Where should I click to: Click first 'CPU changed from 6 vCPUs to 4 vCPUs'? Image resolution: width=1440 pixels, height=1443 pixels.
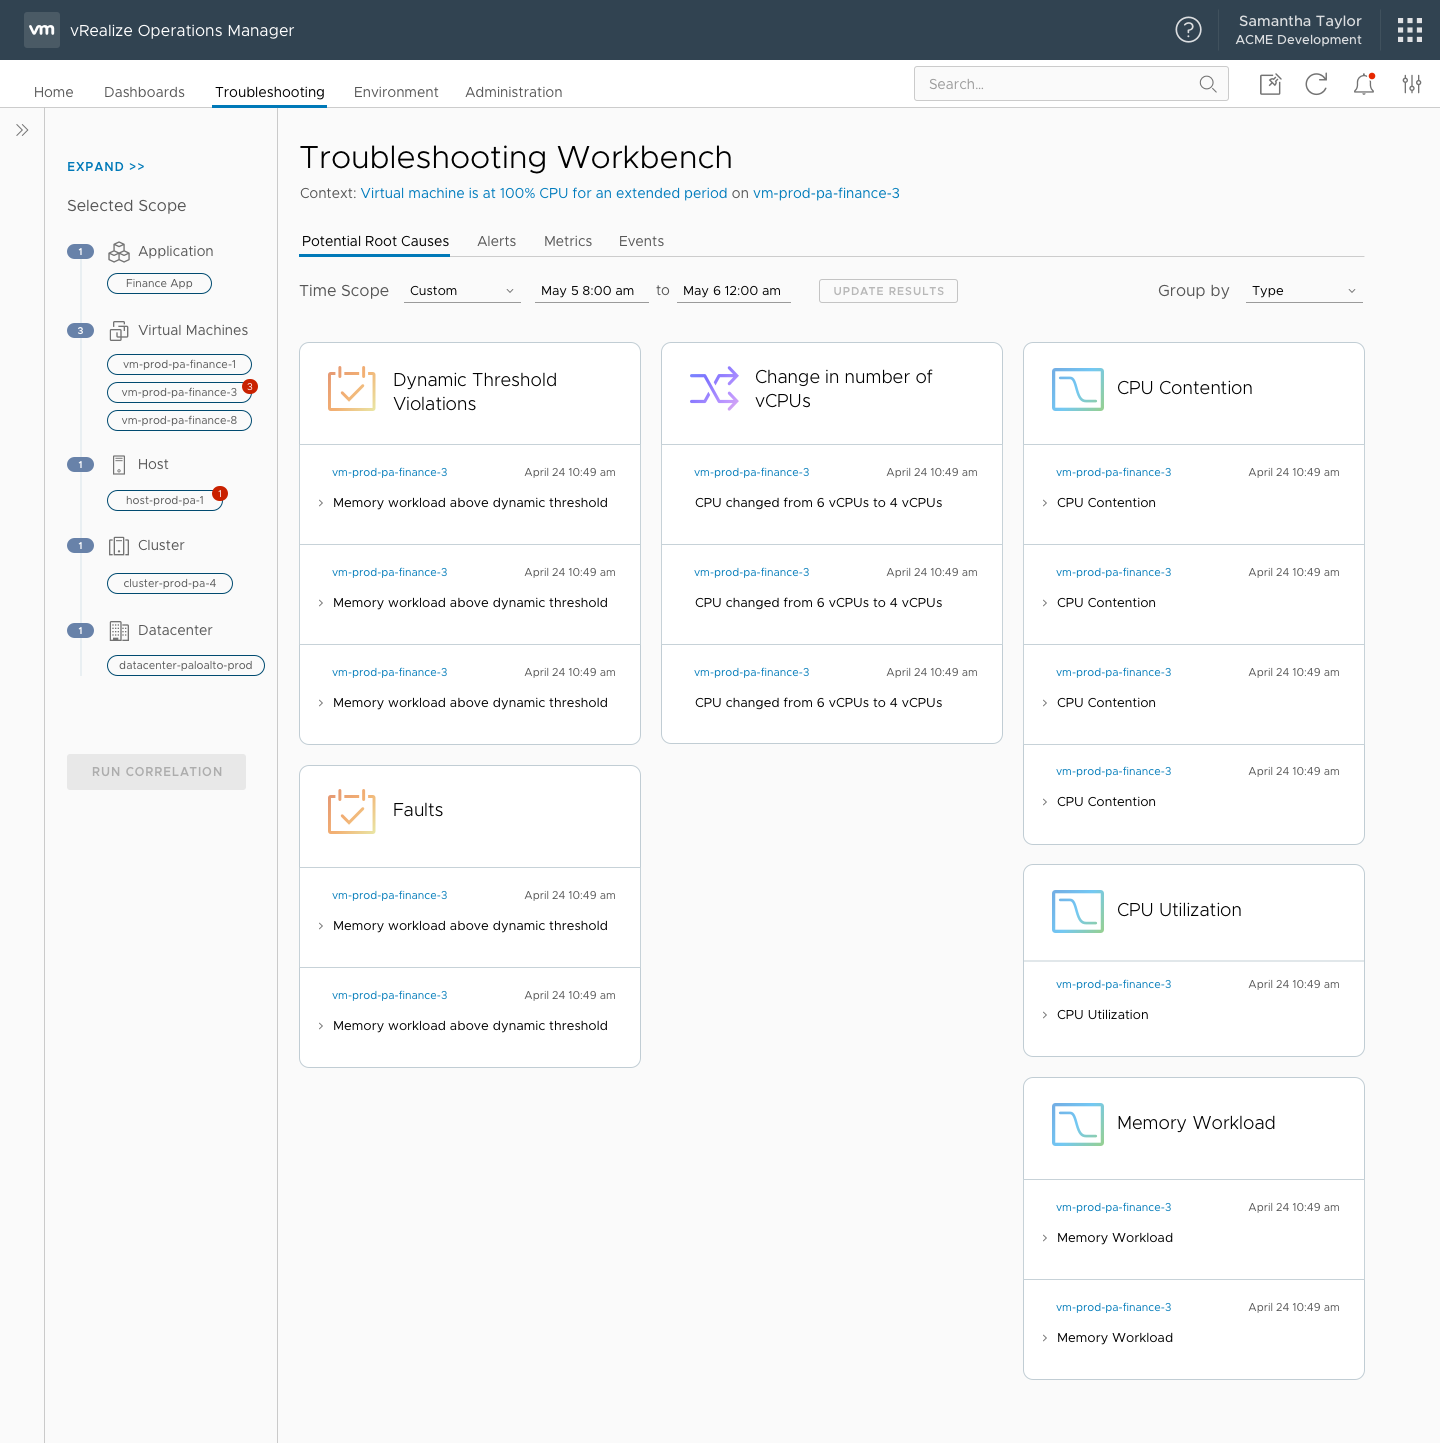(x=818, y=503)
